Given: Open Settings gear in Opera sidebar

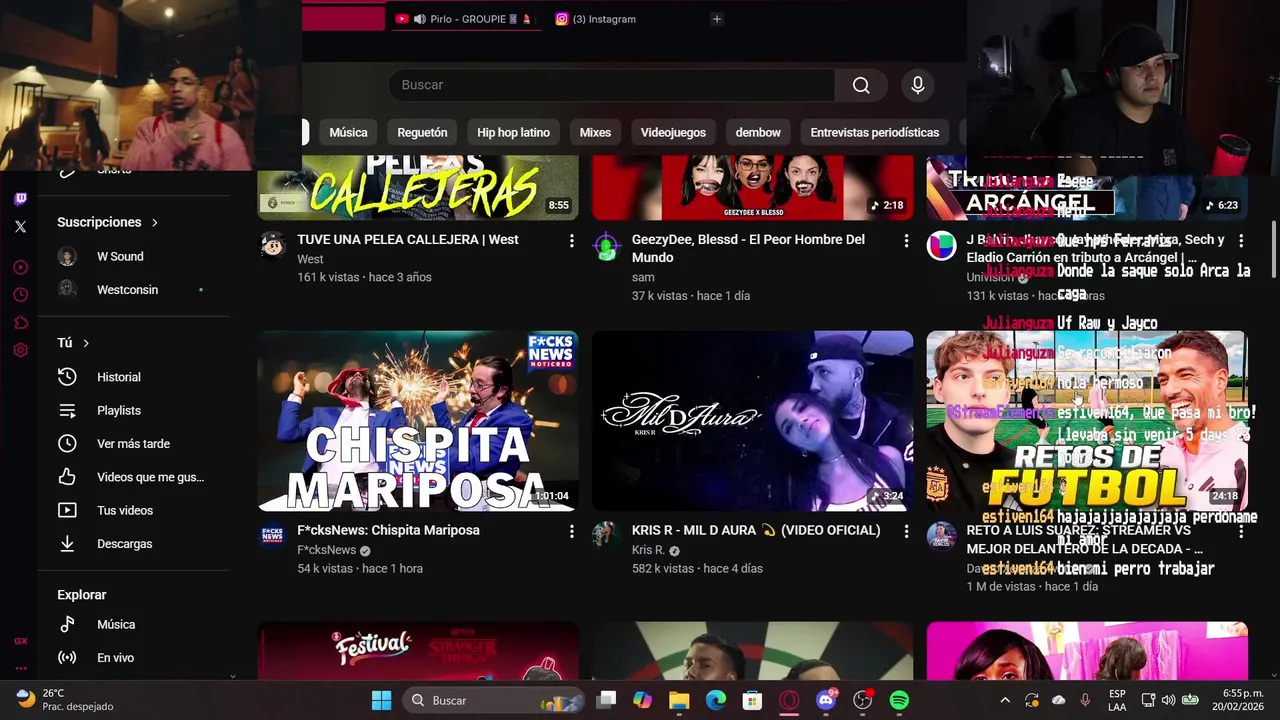Looking at the screenshot, I should pyautogui.click(x=20, y=350).
